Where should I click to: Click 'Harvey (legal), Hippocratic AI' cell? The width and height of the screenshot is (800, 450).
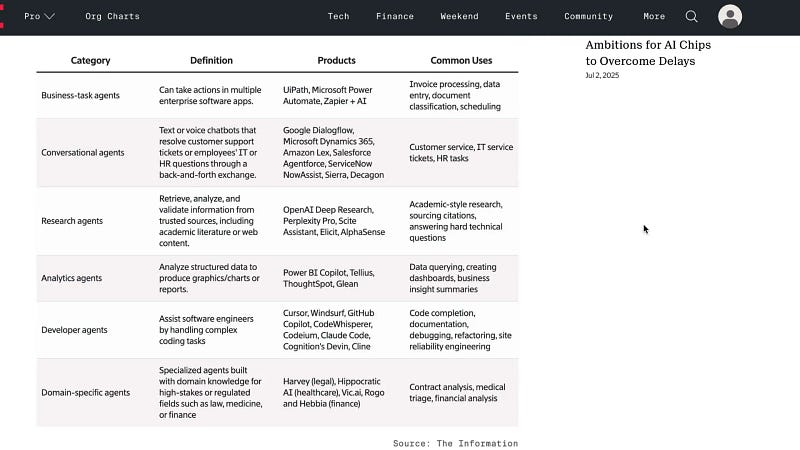[333, 392]
